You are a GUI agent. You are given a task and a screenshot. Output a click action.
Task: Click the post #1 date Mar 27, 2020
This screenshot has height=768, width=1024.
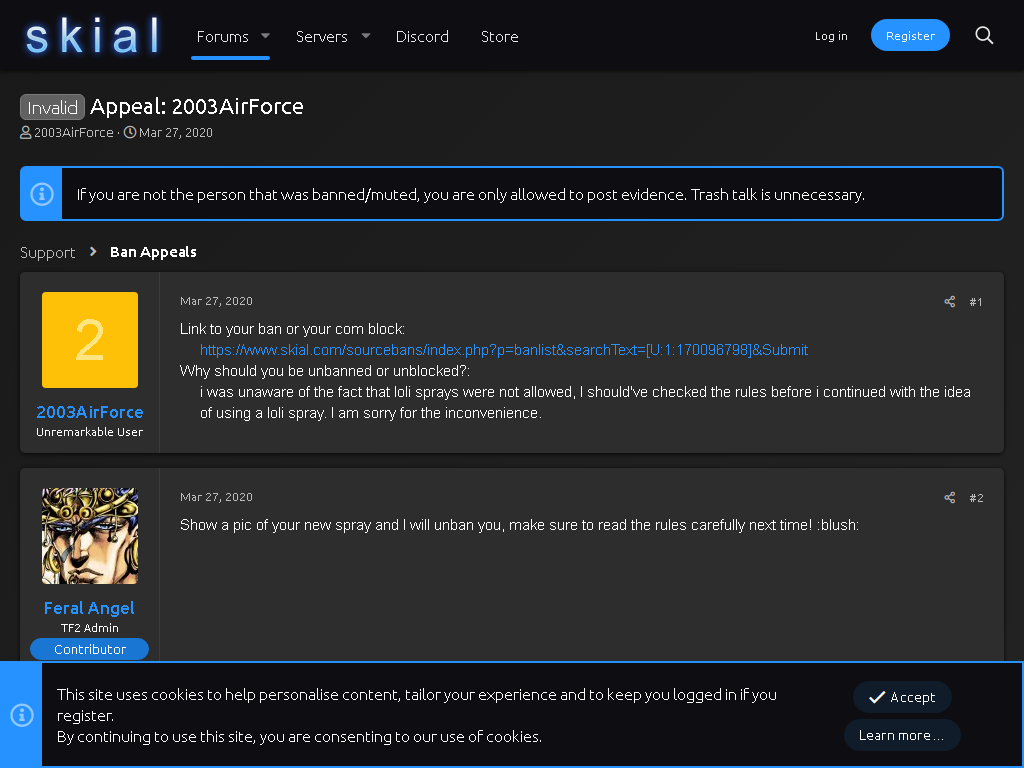216,301
